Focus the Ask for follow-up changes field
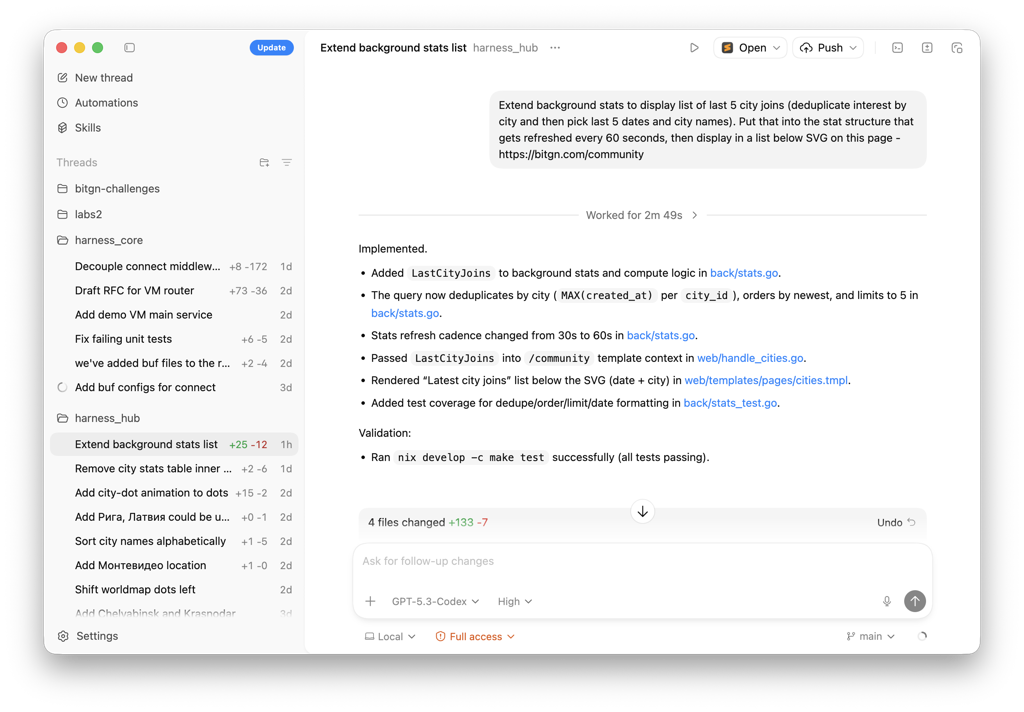Screen dimensions: 1024x712 (640, 561)
